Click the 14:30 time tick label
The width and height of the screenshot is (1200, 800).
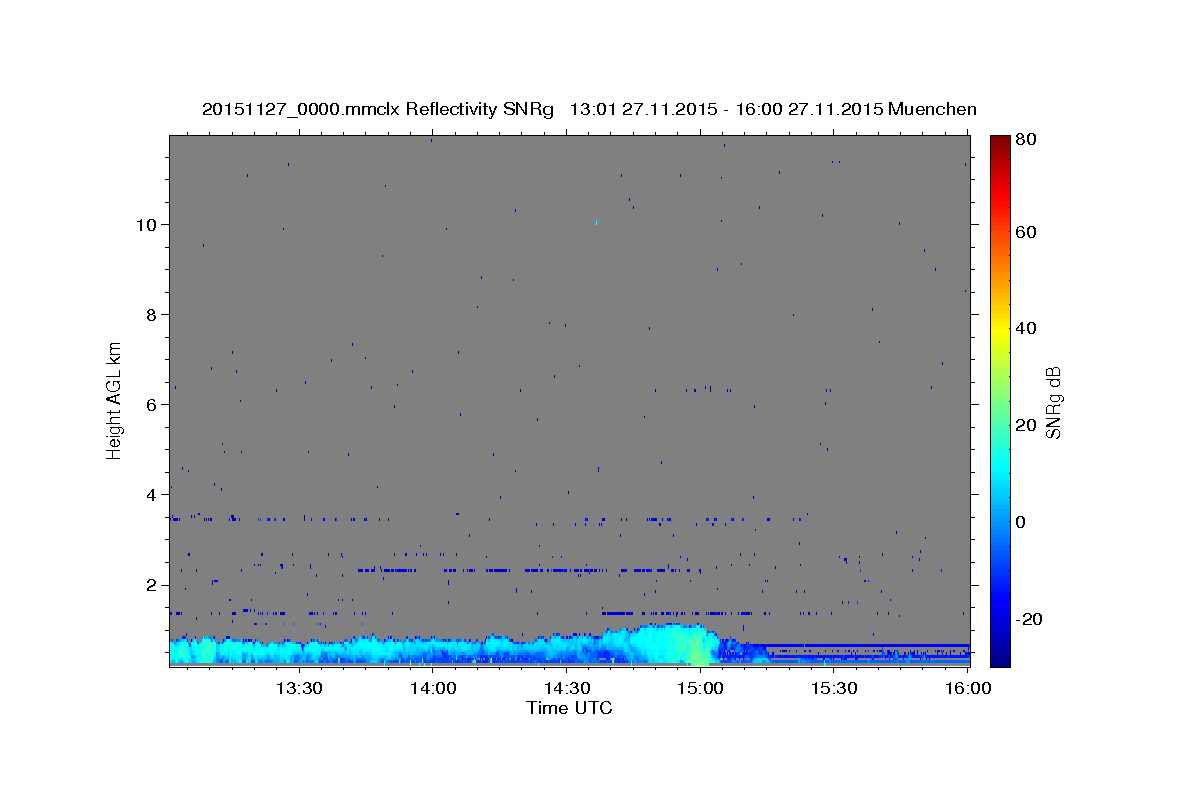(x=566, y=689)
